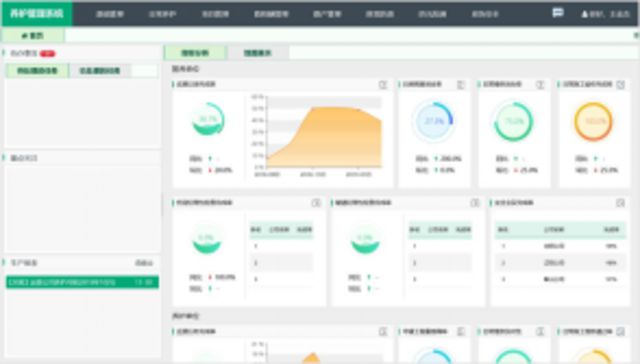Click the orange 100% circular gauge
The height and width of the screenshot is (364, 640).
[593, 121]
